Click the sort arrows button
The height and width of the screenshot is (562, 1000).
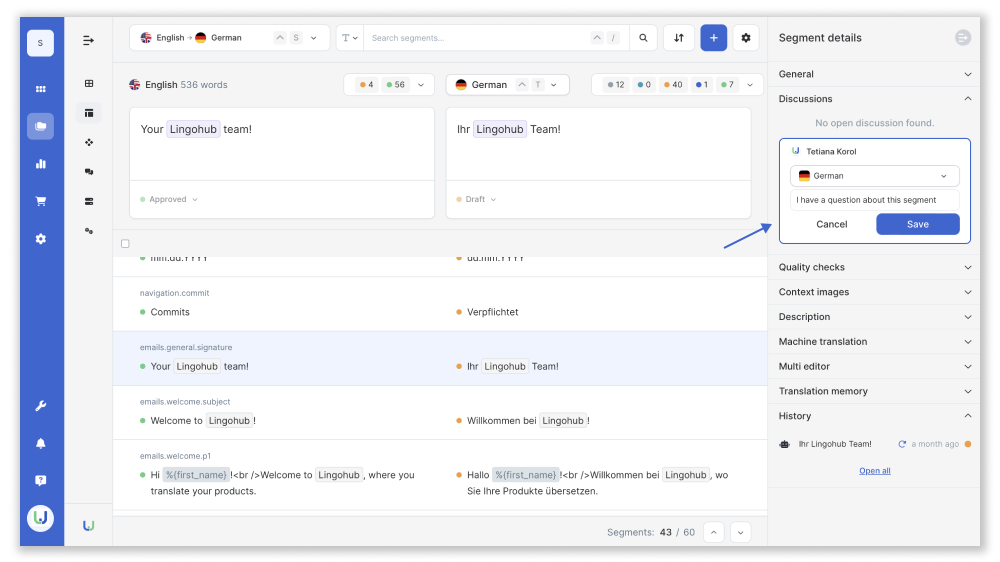tap(679, 38)
